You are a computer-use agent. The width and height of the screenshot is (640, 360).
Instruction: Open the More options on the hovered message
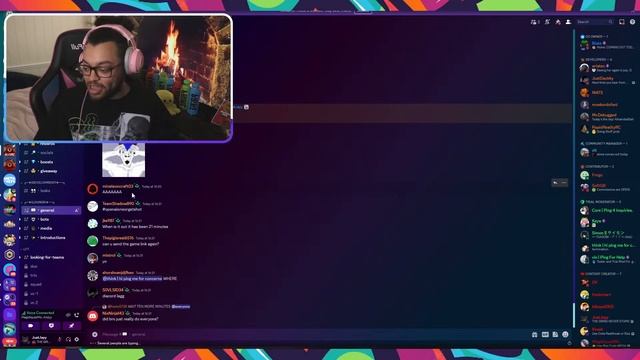(x=564, y=183)
